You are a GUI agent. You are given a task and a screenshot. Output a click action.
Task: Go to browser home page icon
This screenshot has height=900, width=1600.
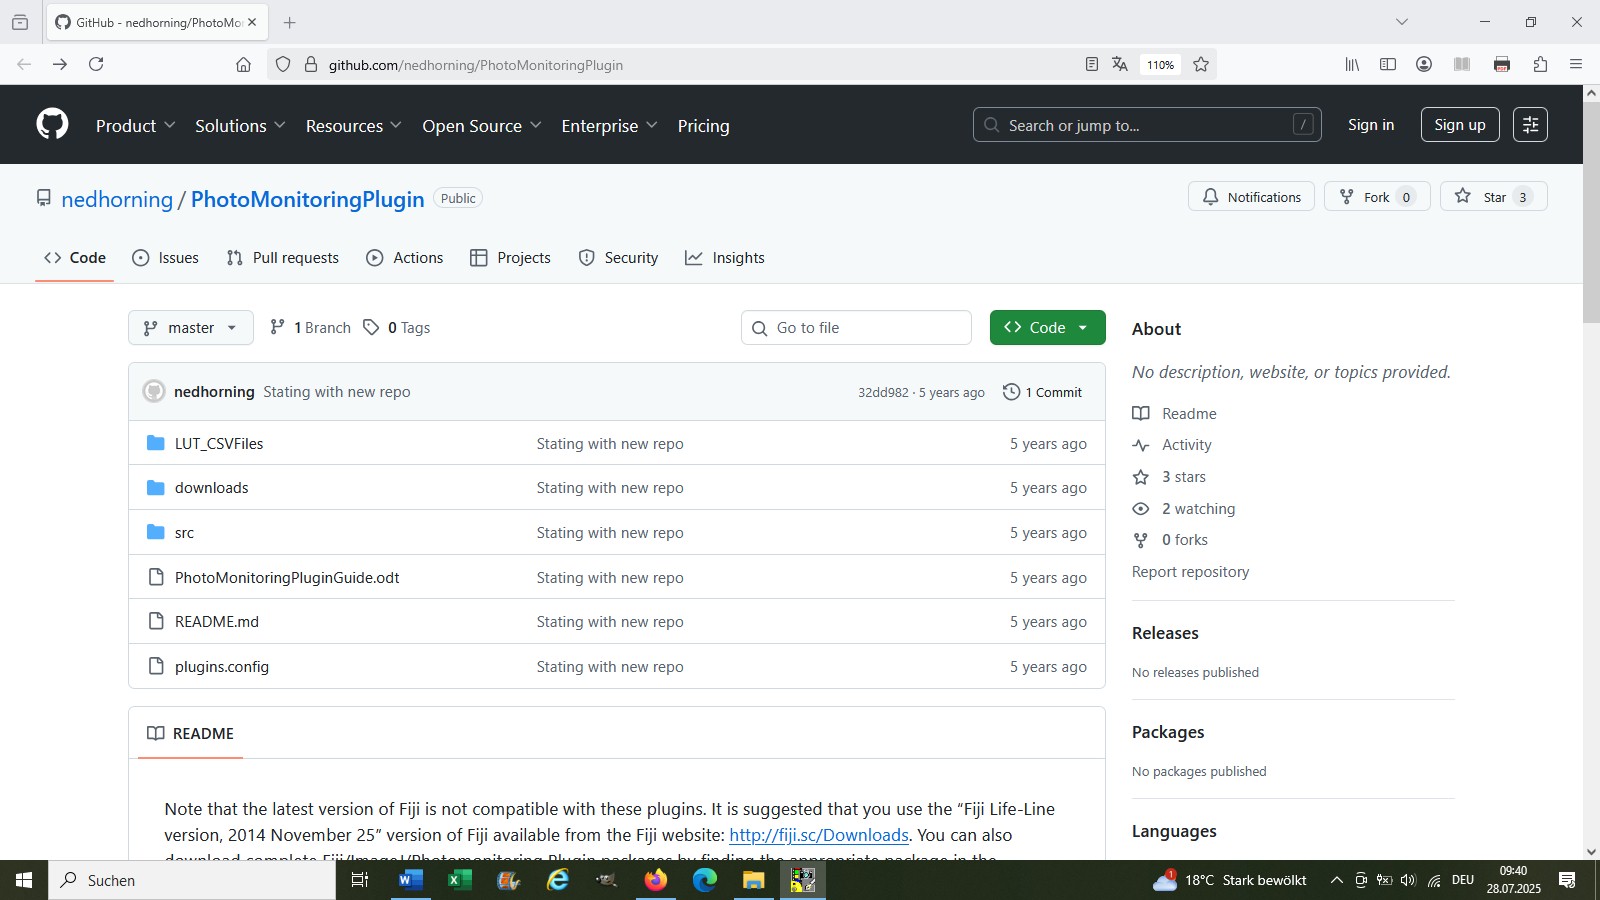[x=243, y=64]
